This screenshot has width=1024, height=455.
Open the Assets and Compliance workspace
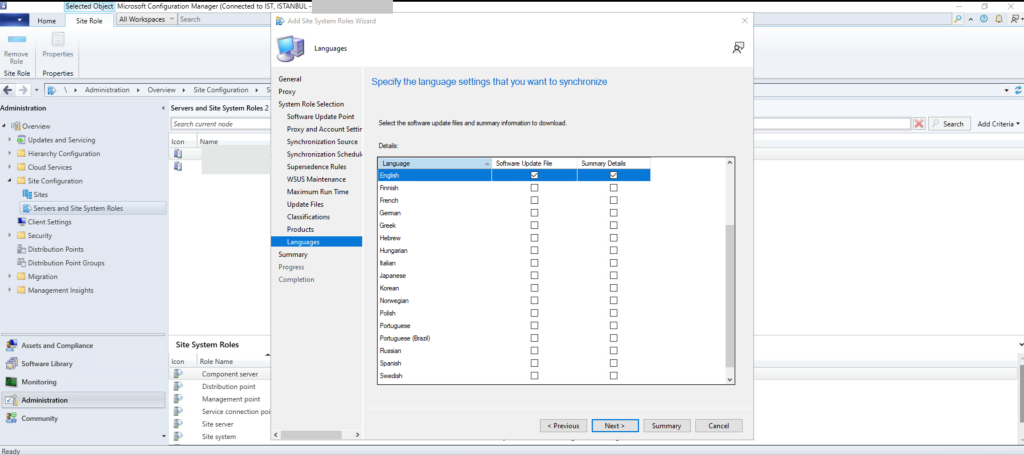pyautogui.click(x=56, y=345)
